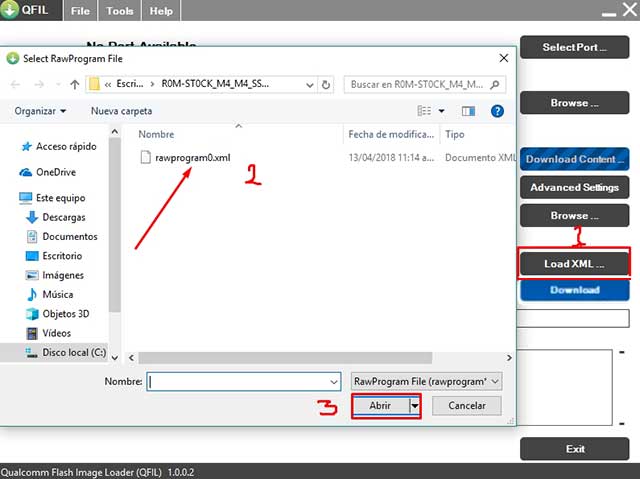The height and width of the screenshot is (479, 640).
Task: Open the Organizar dropdown
Action: click(x=40, y=111)
